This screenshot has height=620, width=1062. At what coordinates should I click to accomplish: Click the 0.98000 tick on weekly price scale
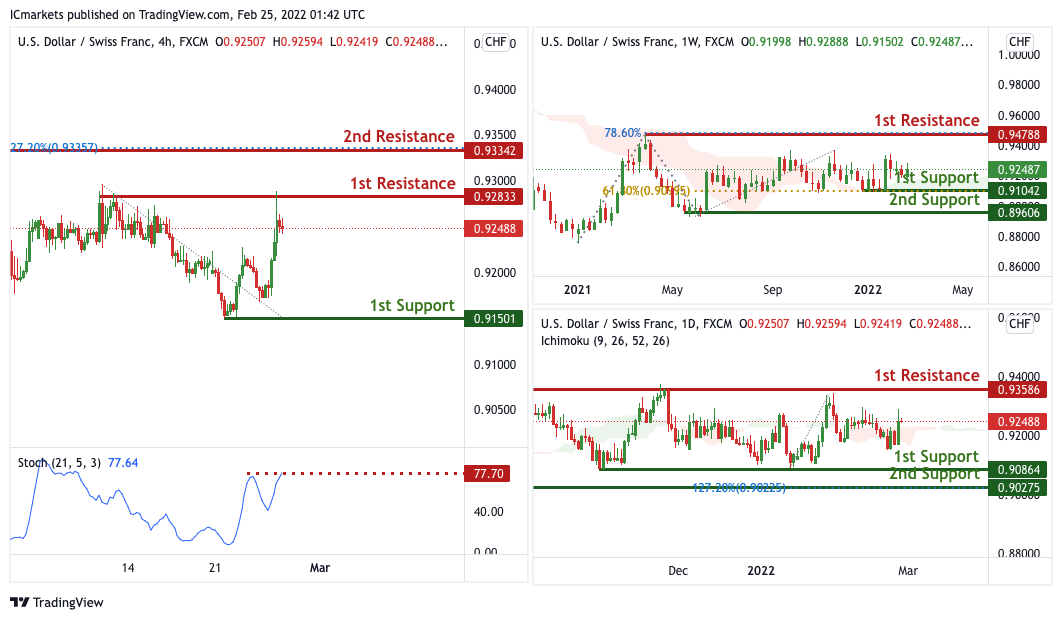(1019, 85)
